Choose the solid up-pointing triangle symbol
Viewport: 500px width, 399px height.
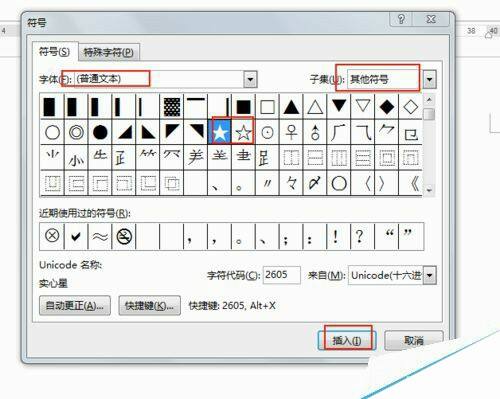pyautogui.click(x=291, y=107)
